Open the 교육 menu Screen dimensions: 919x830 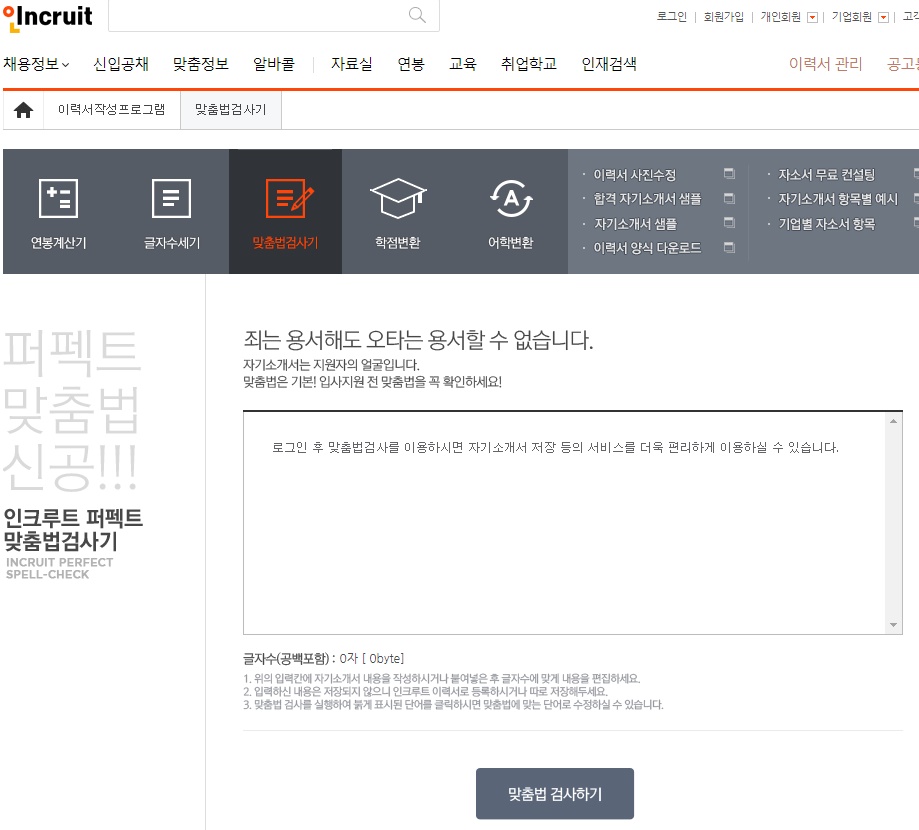click(463, 64)
